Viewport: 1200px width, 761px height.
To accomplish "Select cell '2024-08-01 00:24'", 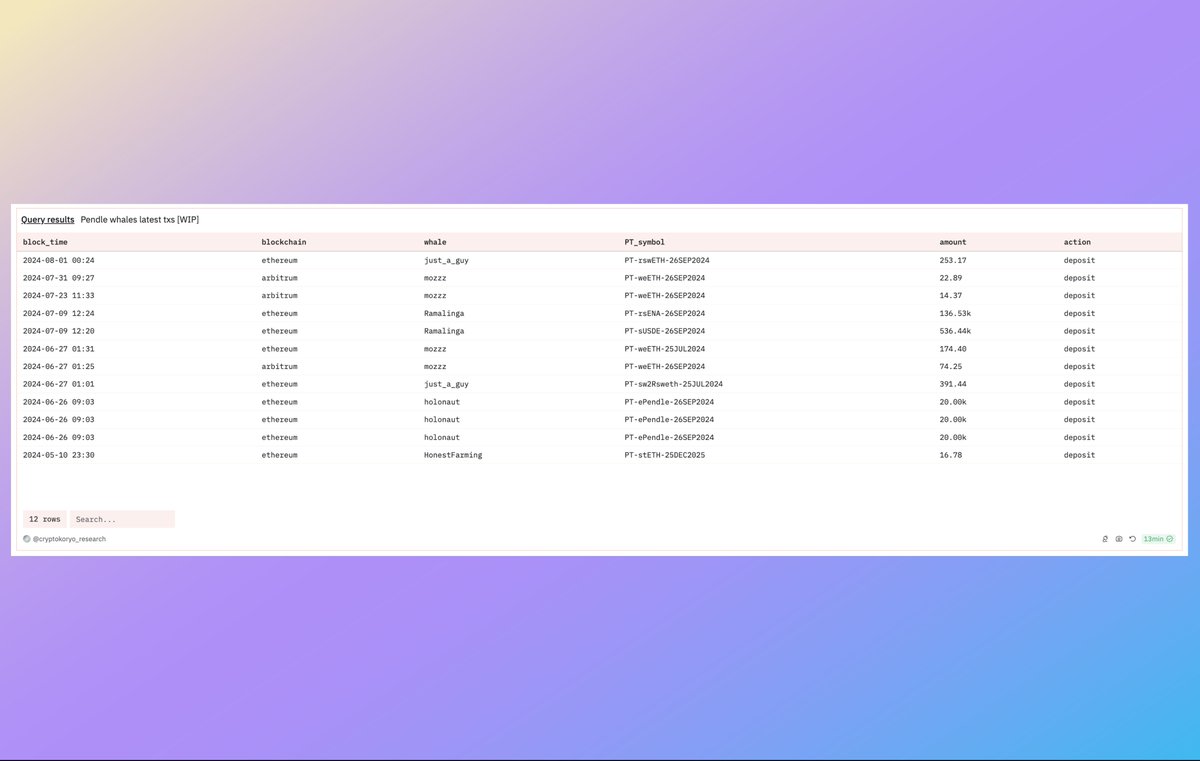I will [59, 260].
